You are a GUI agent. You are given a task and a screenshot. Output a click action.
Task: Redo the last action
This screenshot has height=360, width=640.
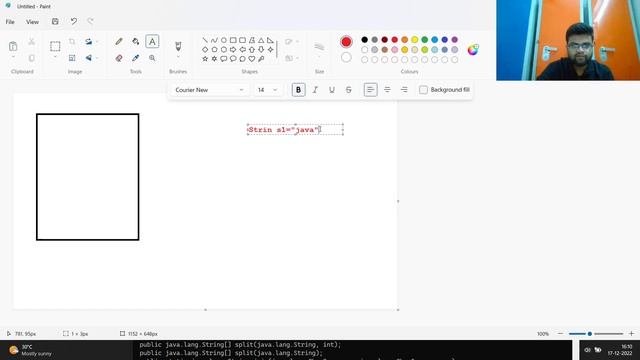90,21
